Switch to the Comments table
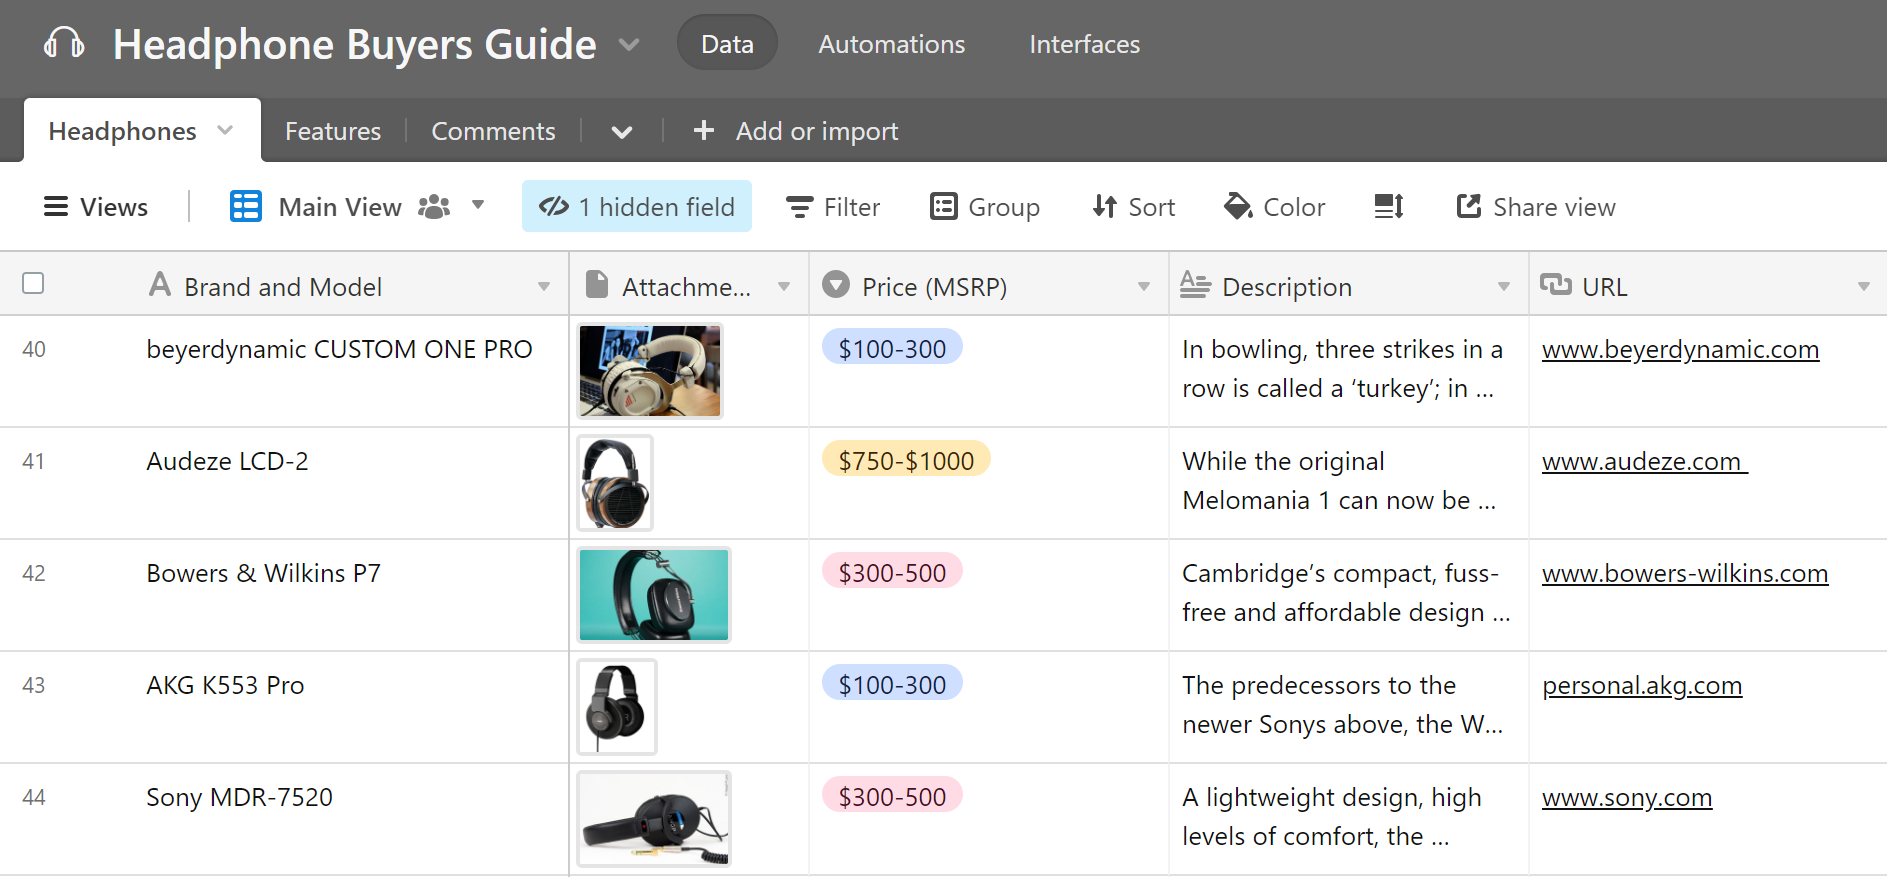1887x877 pixels. point(493,131)
